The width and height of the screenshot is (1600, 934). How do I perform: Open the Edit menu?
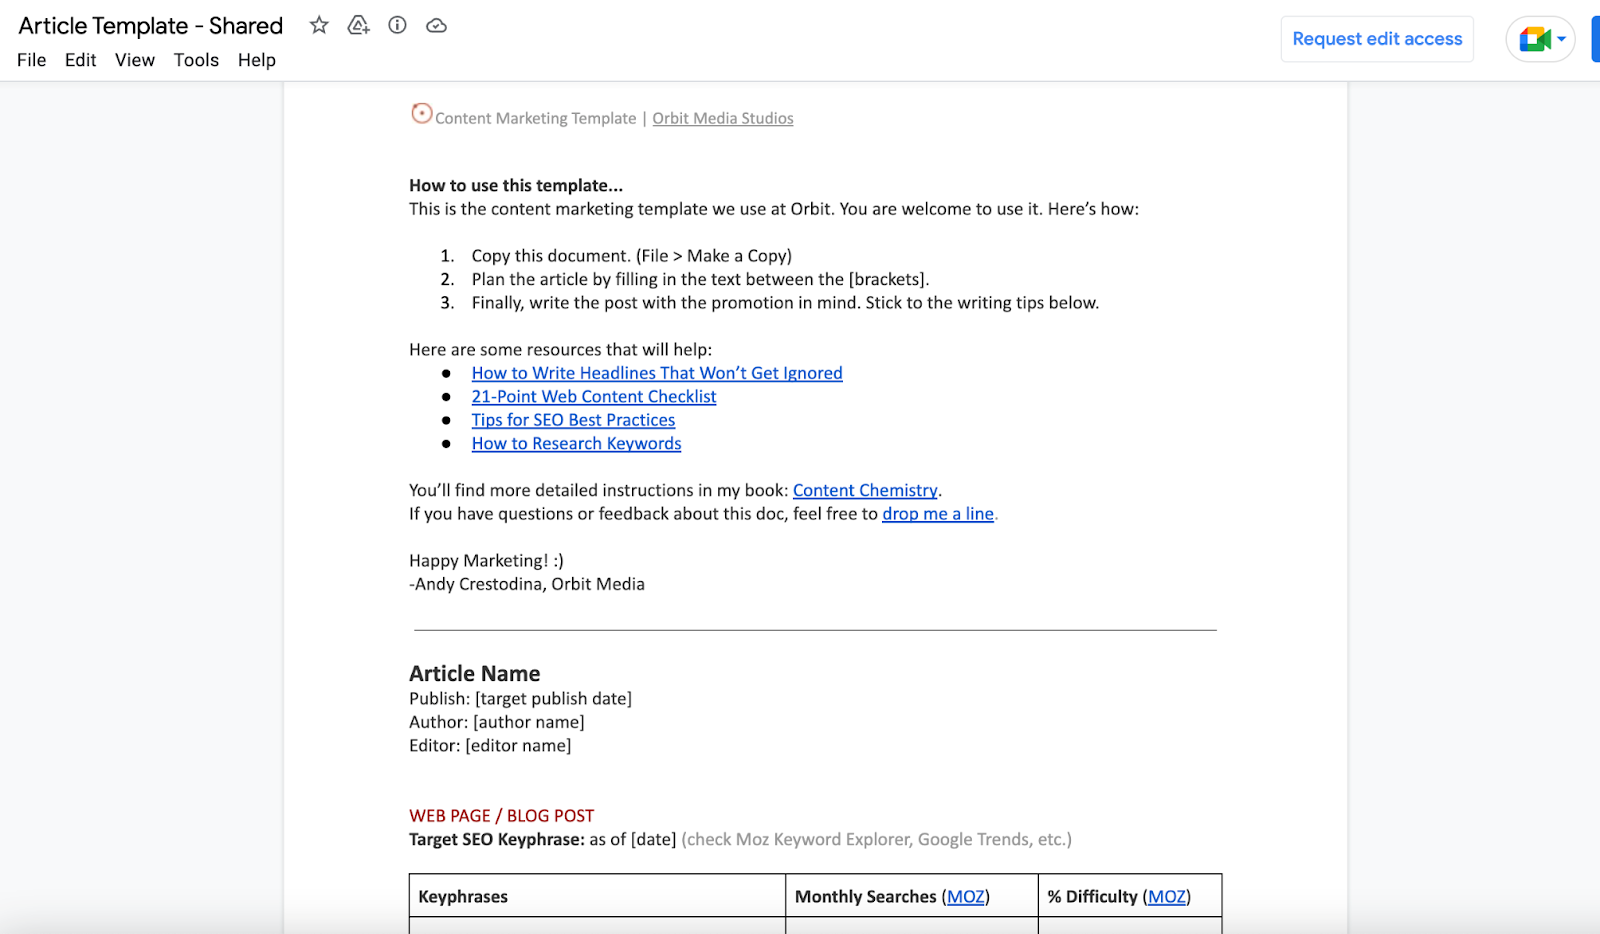coord(79,60)
